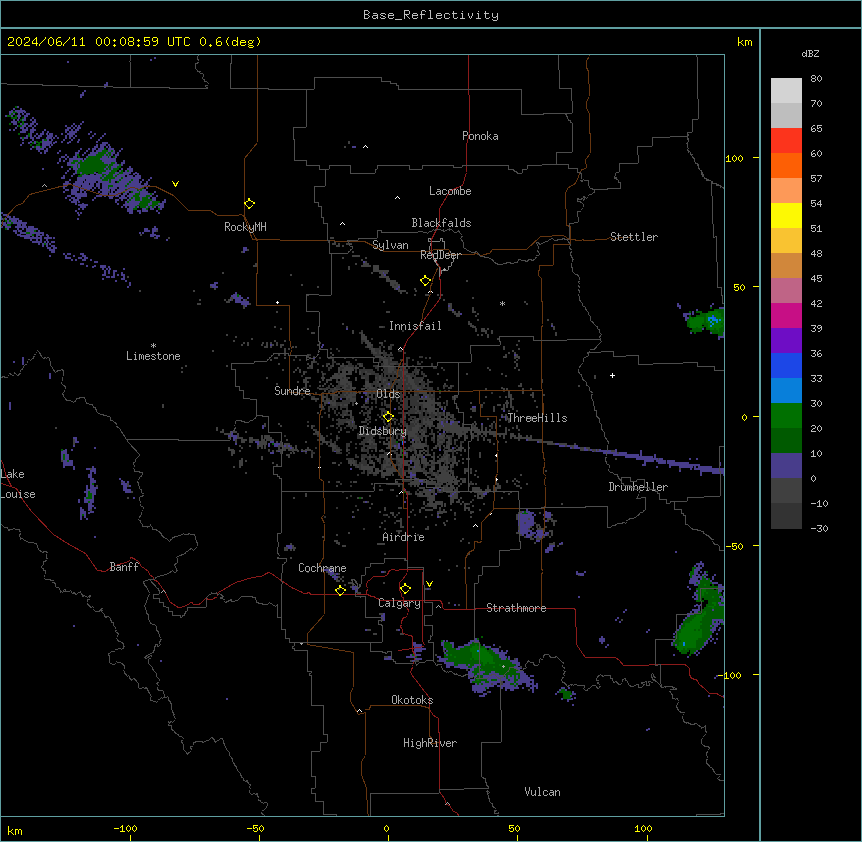Select the blue 33-36 dBZ legend swatch

786,365
